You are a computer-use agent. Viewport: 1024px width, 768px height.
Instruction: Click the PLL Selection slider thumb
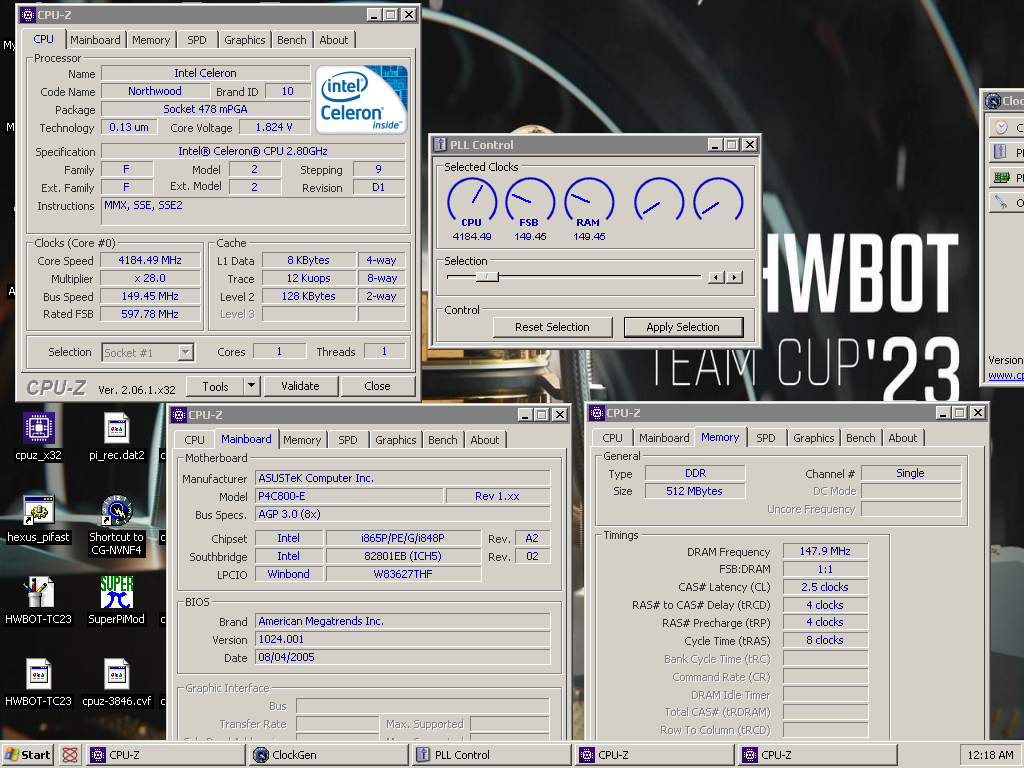pos(487,277)
